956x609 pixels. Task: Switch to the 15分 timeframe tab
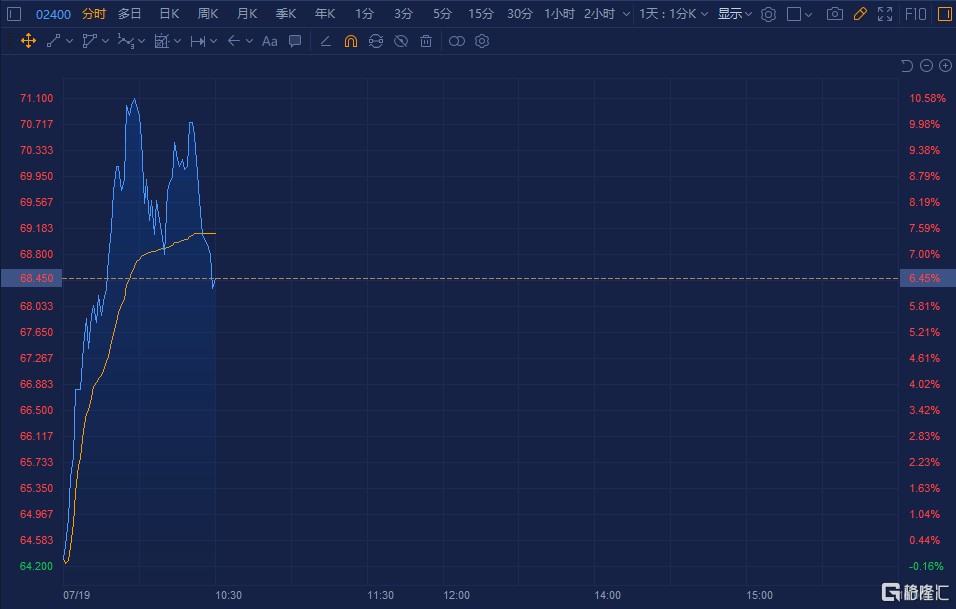pyautogui.click(x=481, y=14)
